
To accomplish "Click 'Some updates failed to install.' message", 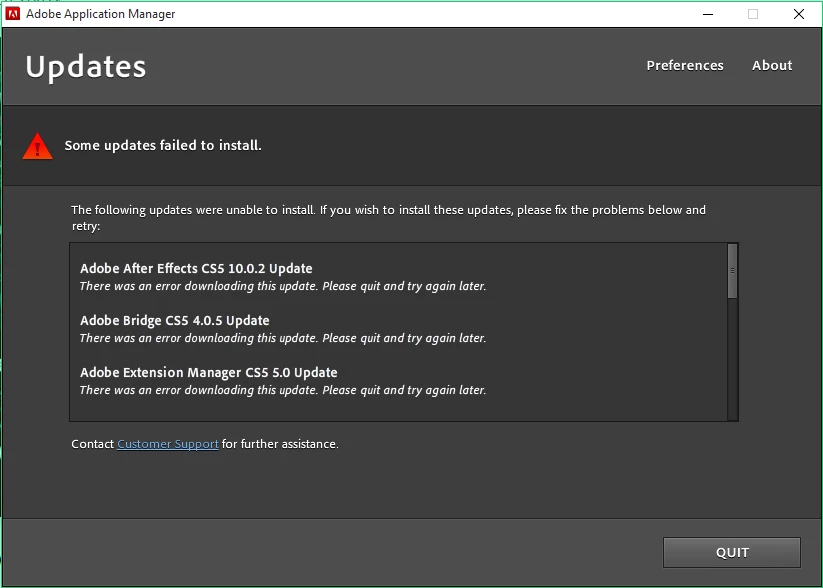I will (163, 145).
